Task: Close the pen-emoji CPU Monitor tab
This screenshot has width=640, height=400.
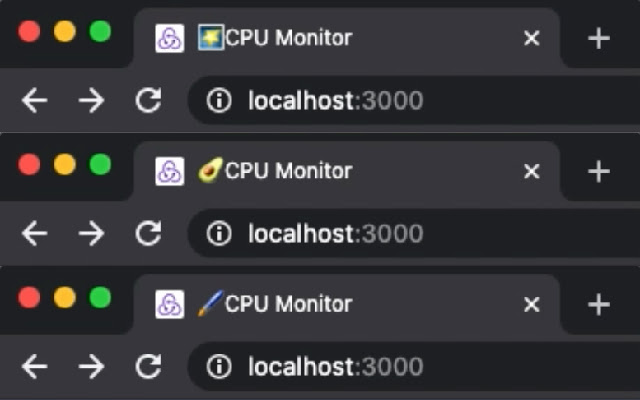Action: (x=532, y=304)
